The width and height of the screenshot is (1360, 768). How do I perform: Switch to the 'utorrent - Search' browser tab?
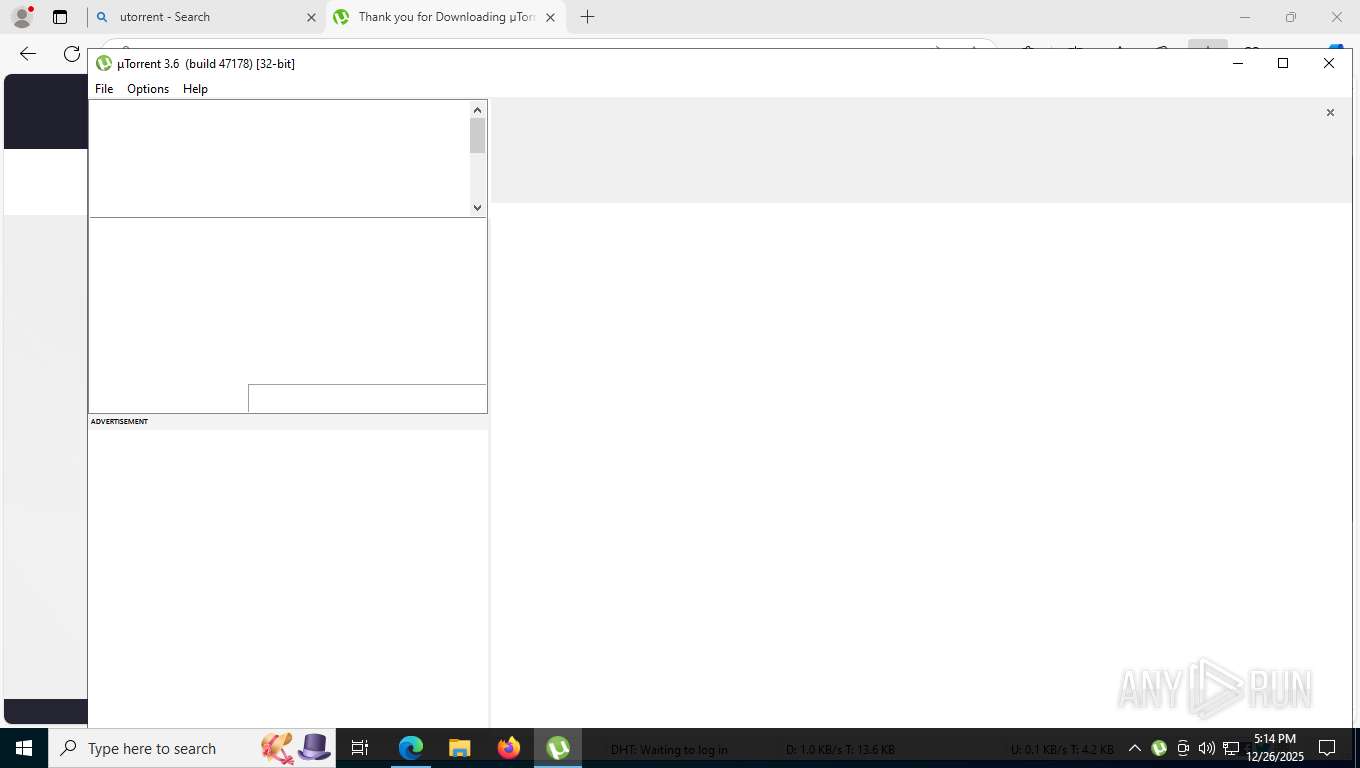coord(206,17)
